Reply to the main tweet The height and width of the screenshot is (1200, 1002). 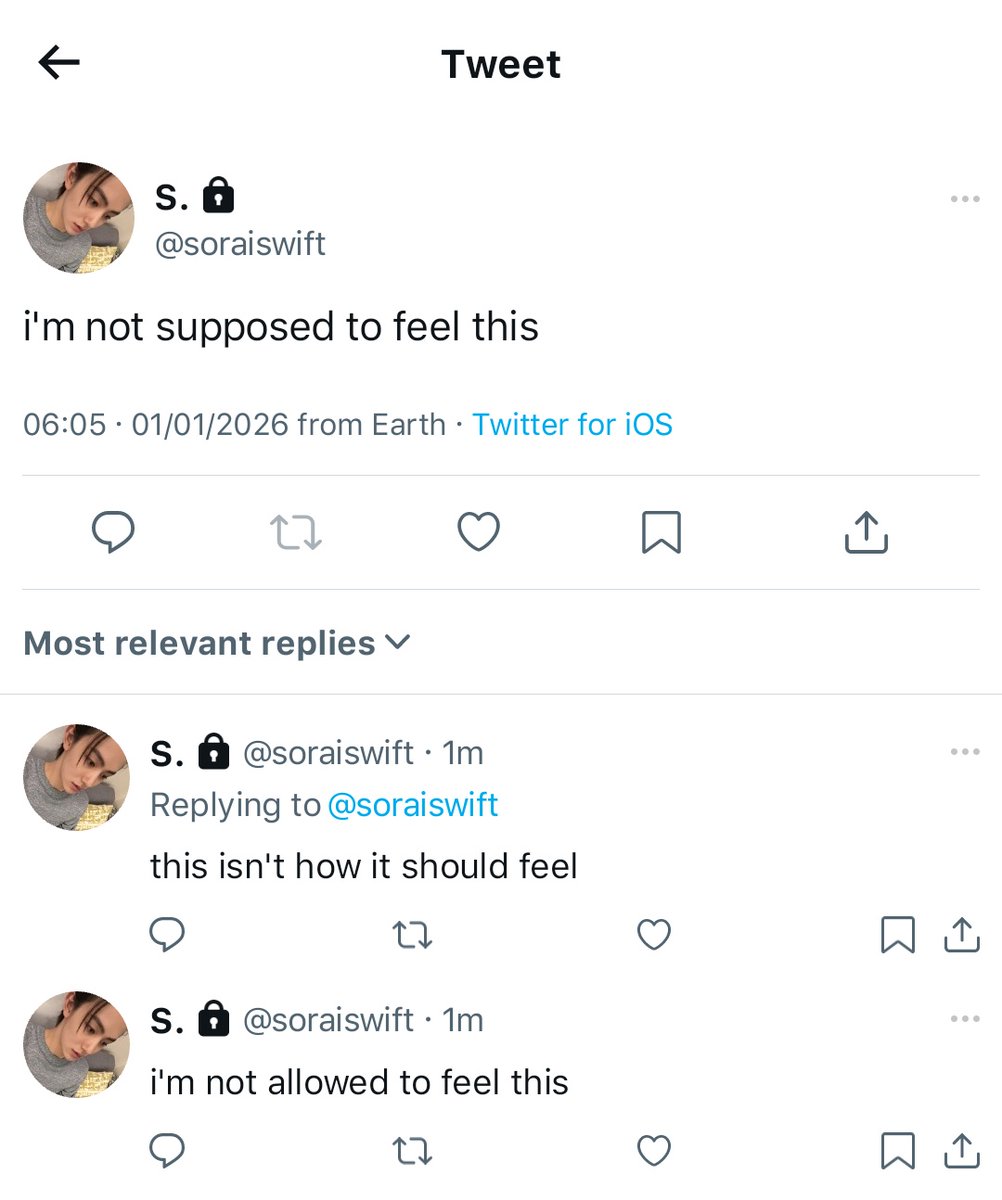coord(113,532)
